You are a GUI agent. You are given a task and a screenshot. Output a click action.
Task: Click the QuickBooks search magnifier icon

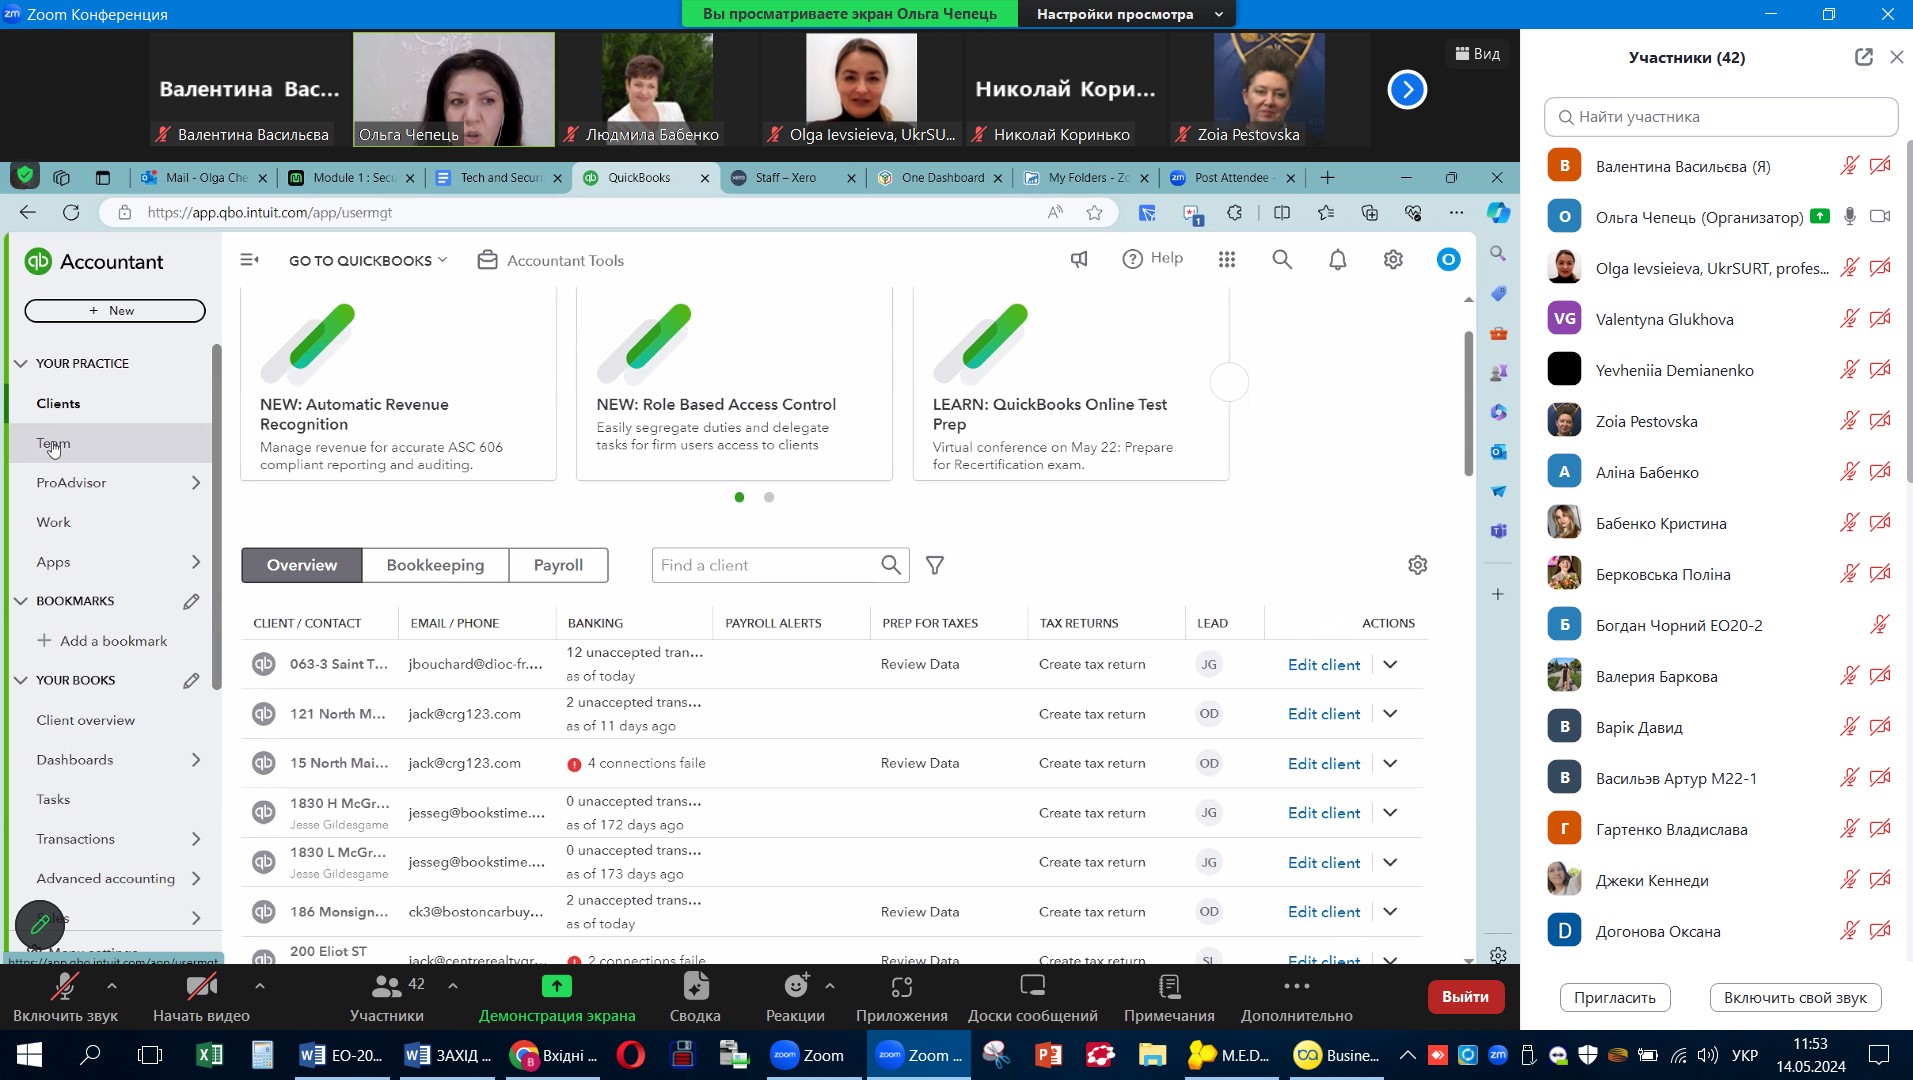pyautogui.click(x=1282, y=260)
